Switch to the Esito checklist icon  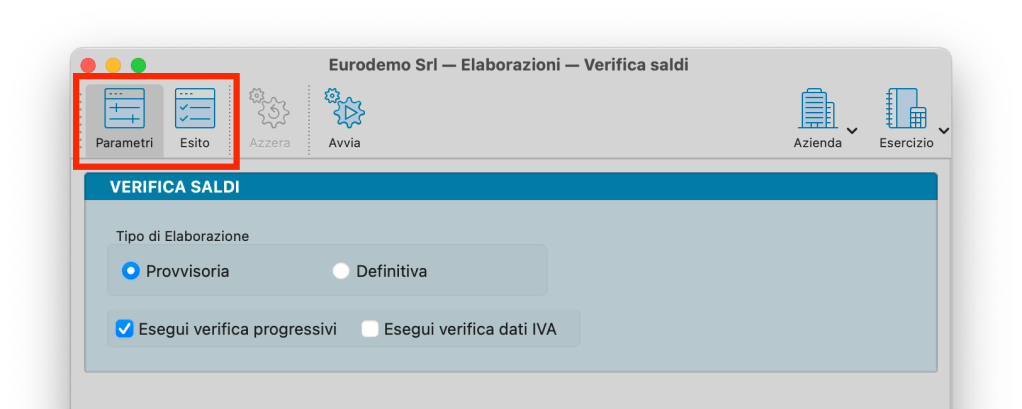click(195, 108)
